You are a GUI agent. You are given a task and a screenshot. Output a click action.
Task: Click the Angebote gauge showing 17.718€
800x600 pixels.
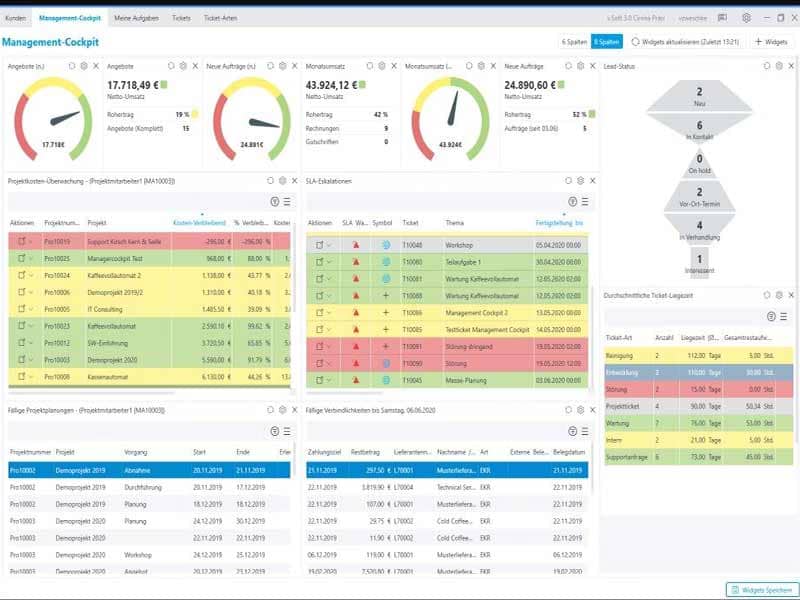[53, 118]
